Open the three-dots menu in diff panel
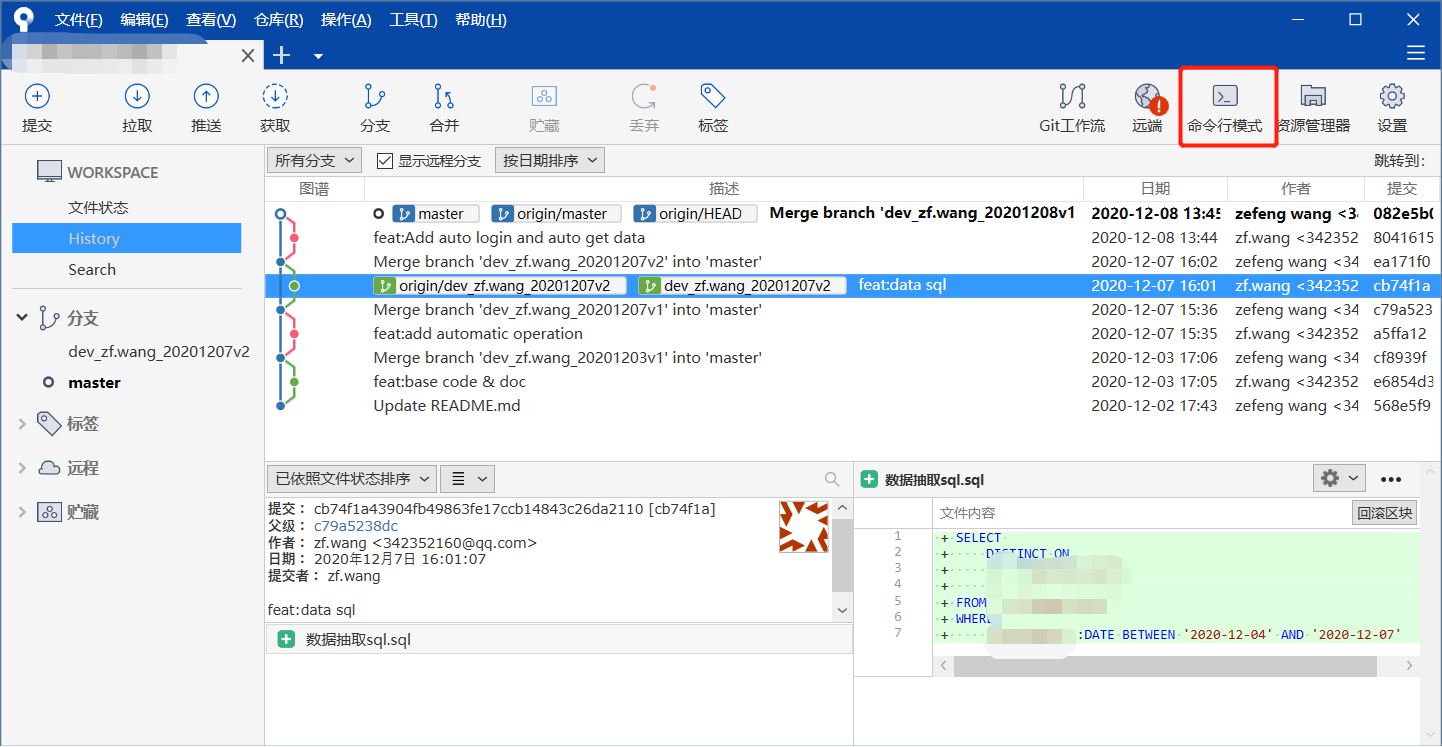Screen dimensions: 1442x747 coord(1391,479)
